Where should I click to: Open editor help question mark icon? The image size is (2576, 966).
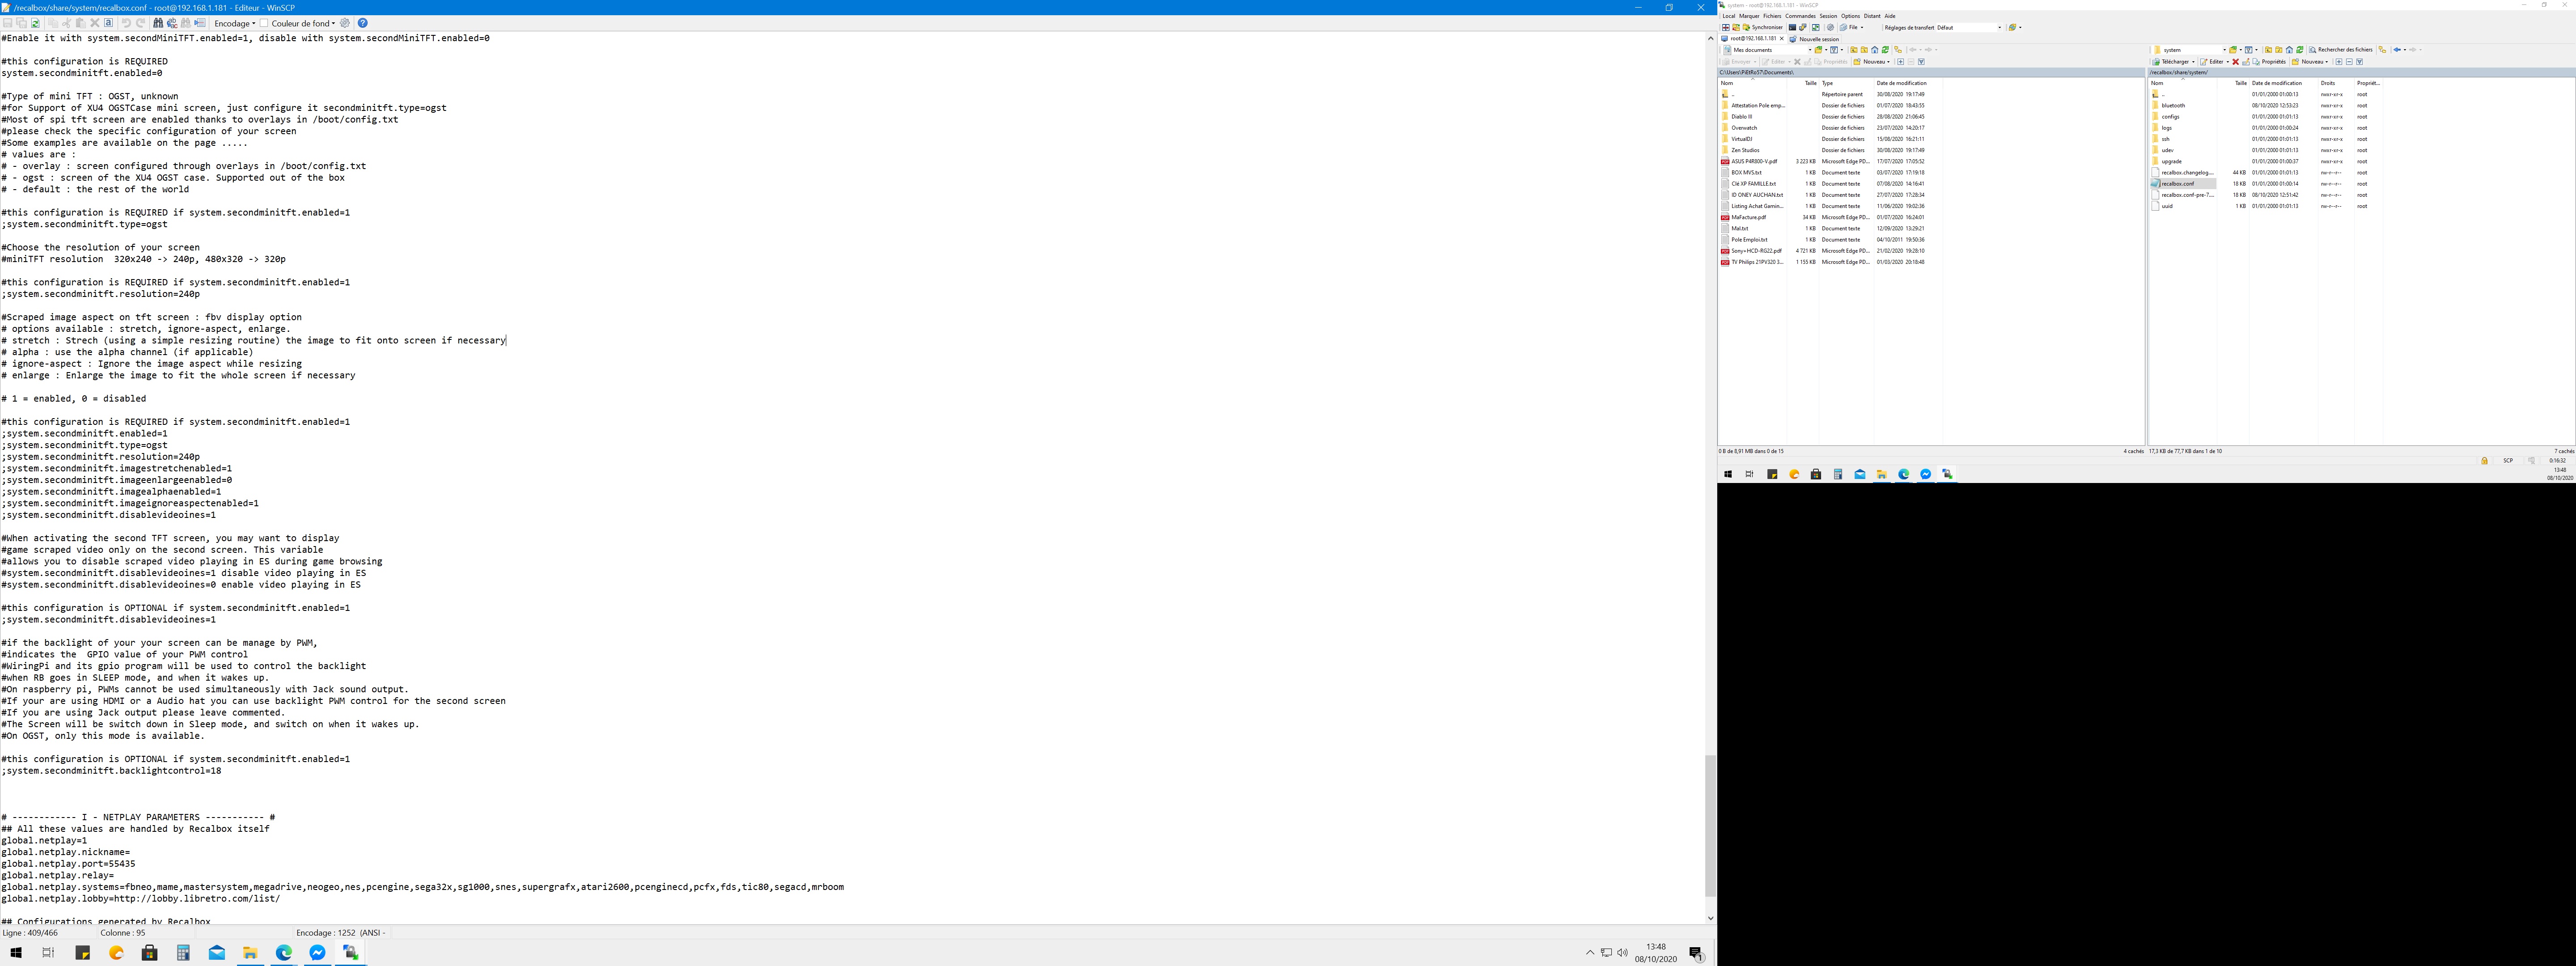point(363,23)
